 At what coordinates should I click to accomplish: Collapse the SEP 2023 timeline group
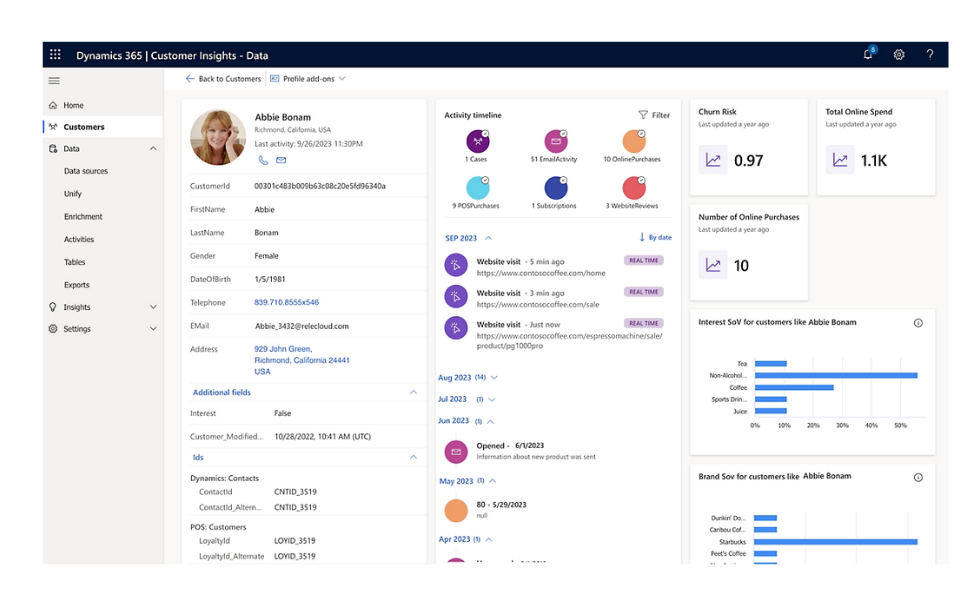pos(489,238)
